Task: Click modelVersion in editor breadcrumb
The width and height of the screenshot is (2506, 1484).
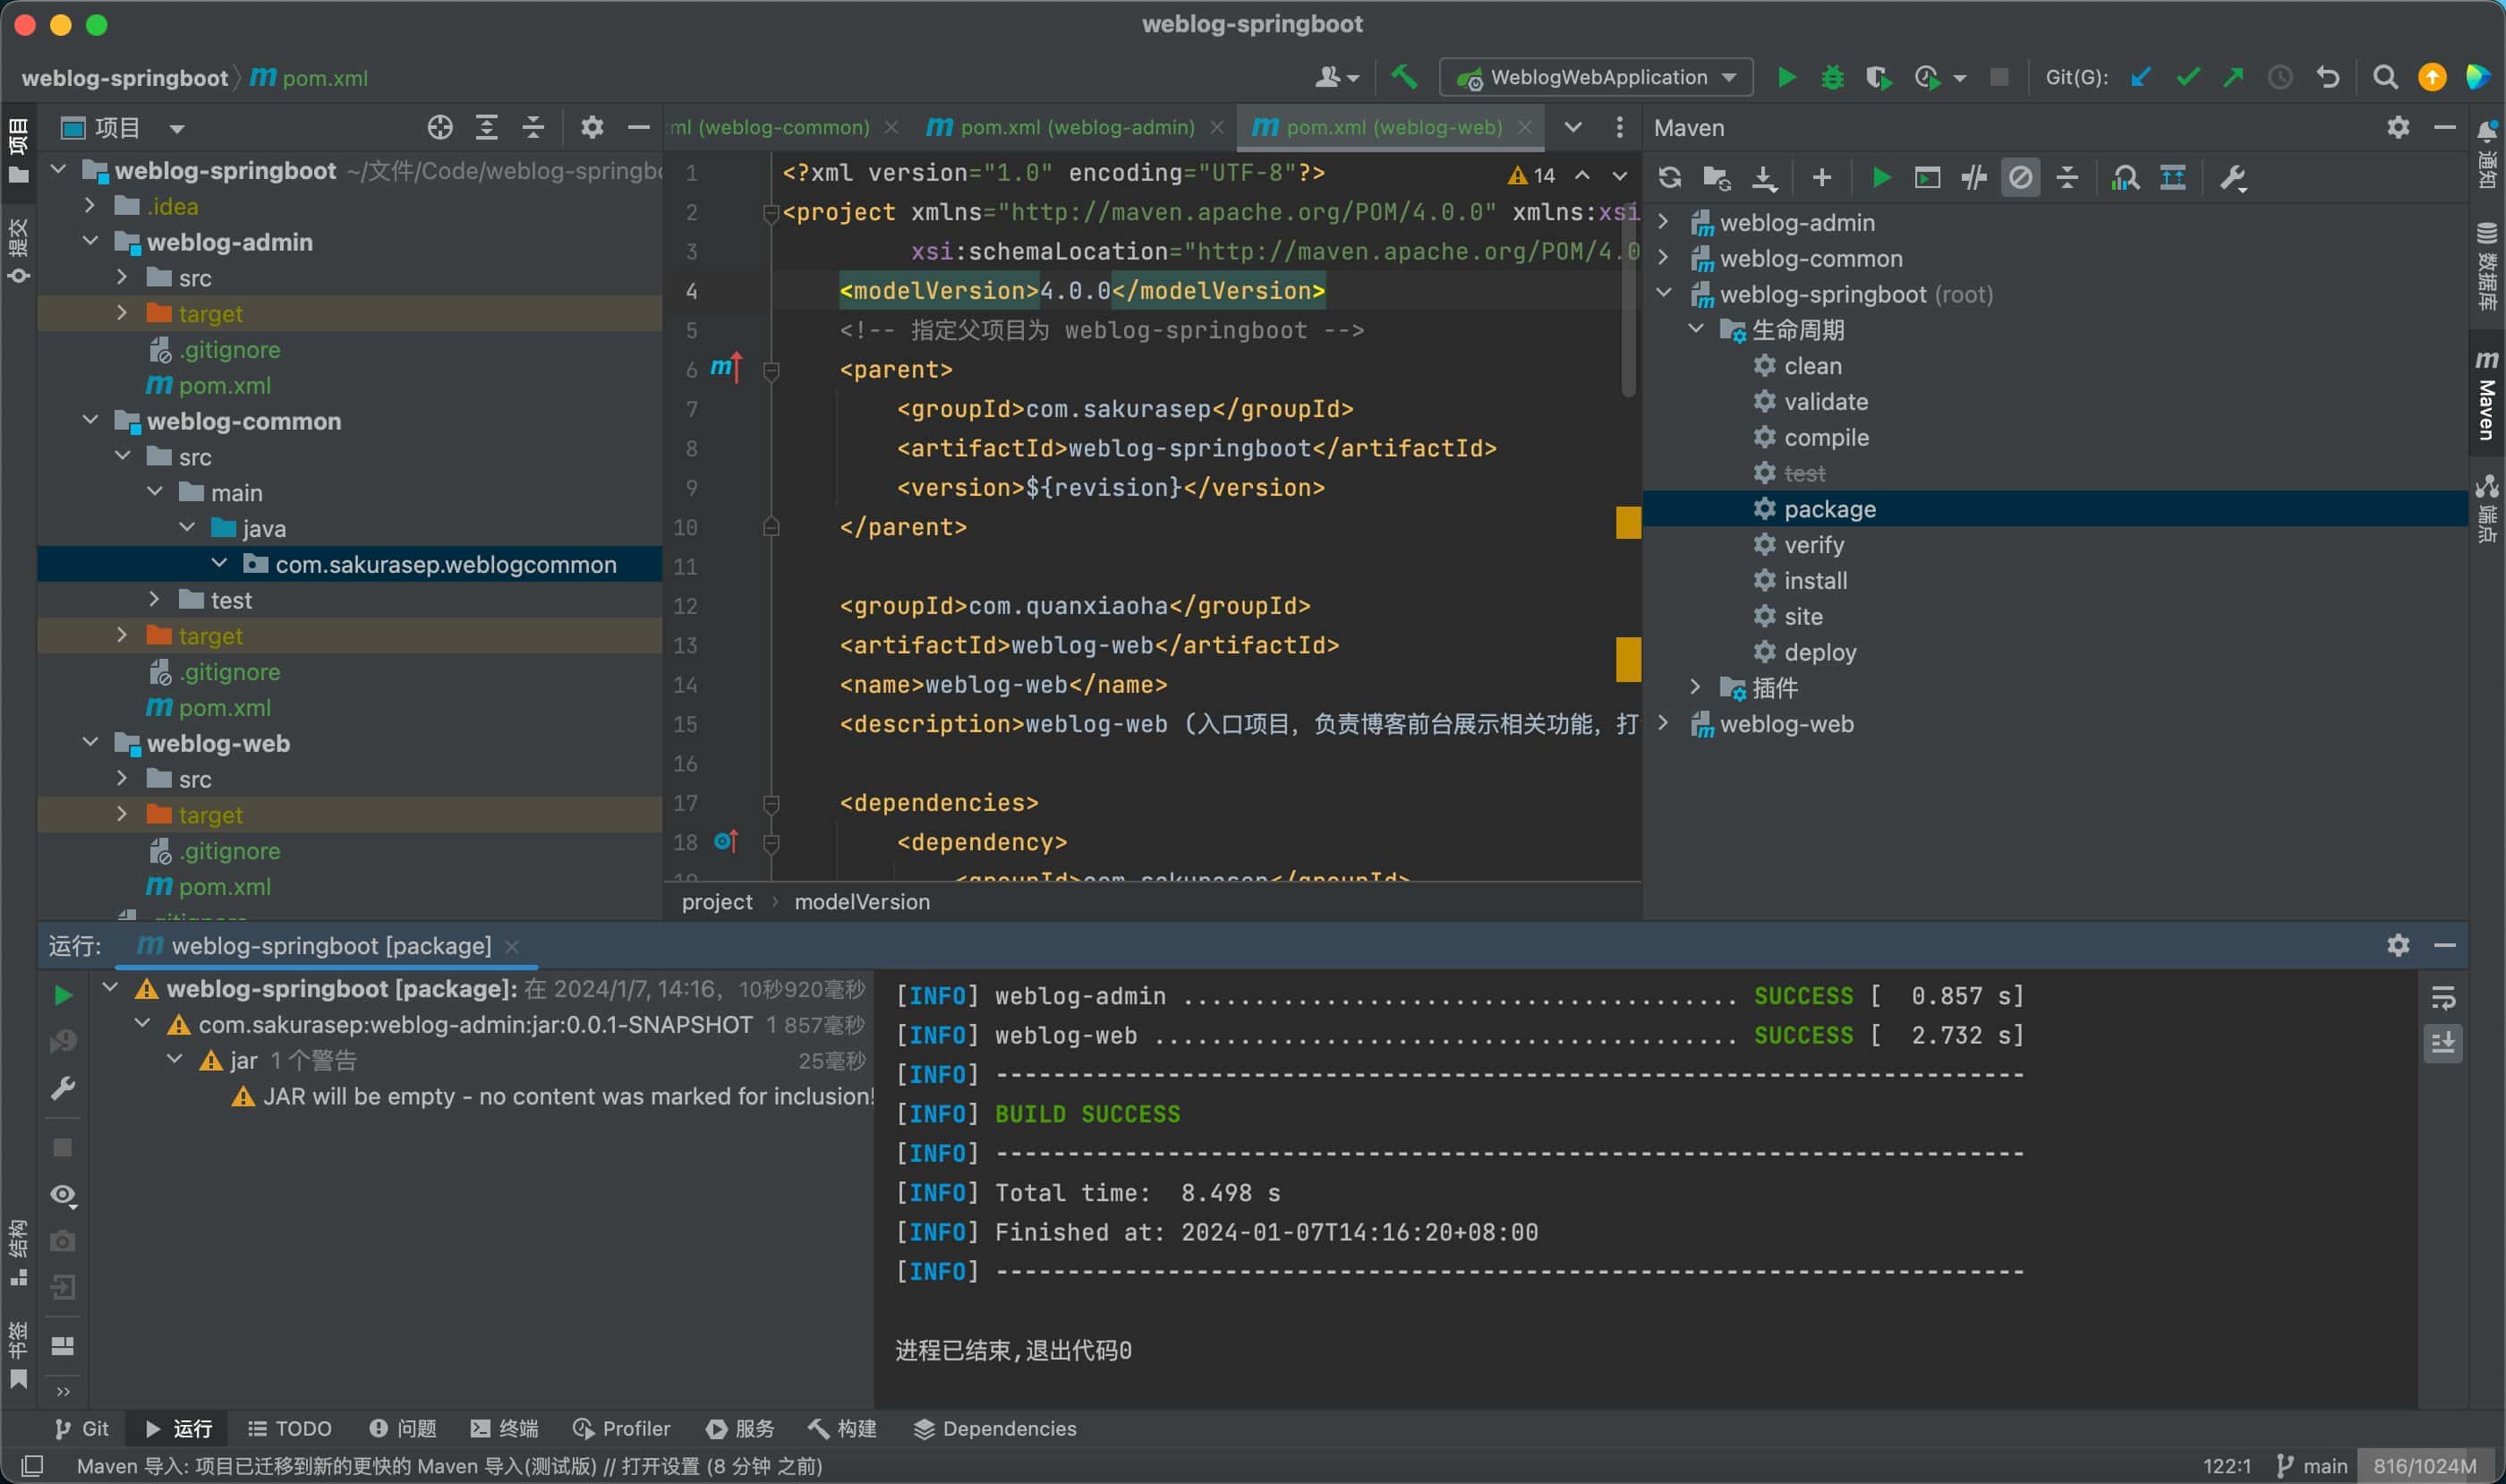Action: click(861, 902)
